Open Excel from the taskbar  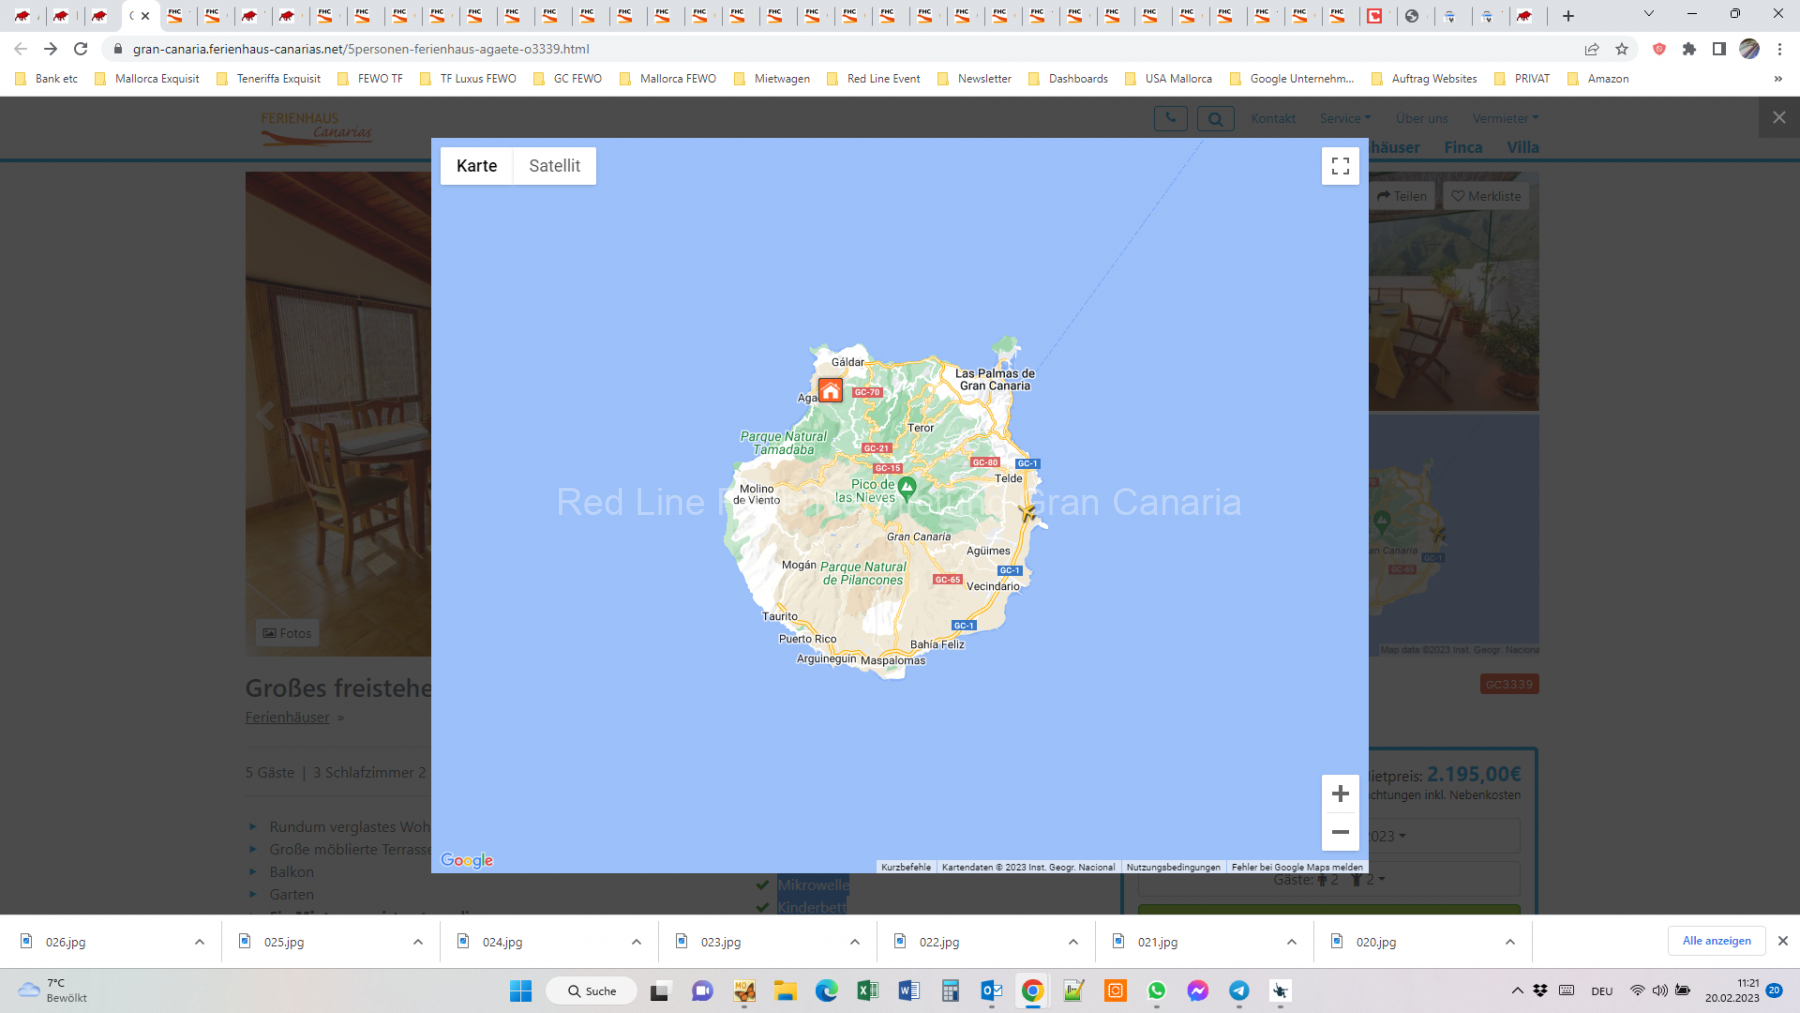tap(867, 991)
